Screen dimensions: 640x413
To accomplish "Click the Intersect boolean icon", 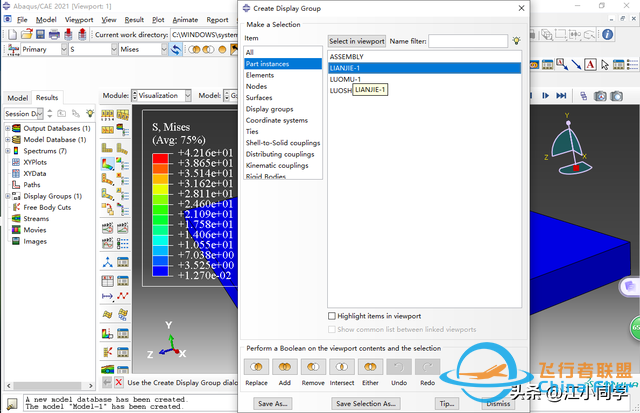I will coord(342,368).
